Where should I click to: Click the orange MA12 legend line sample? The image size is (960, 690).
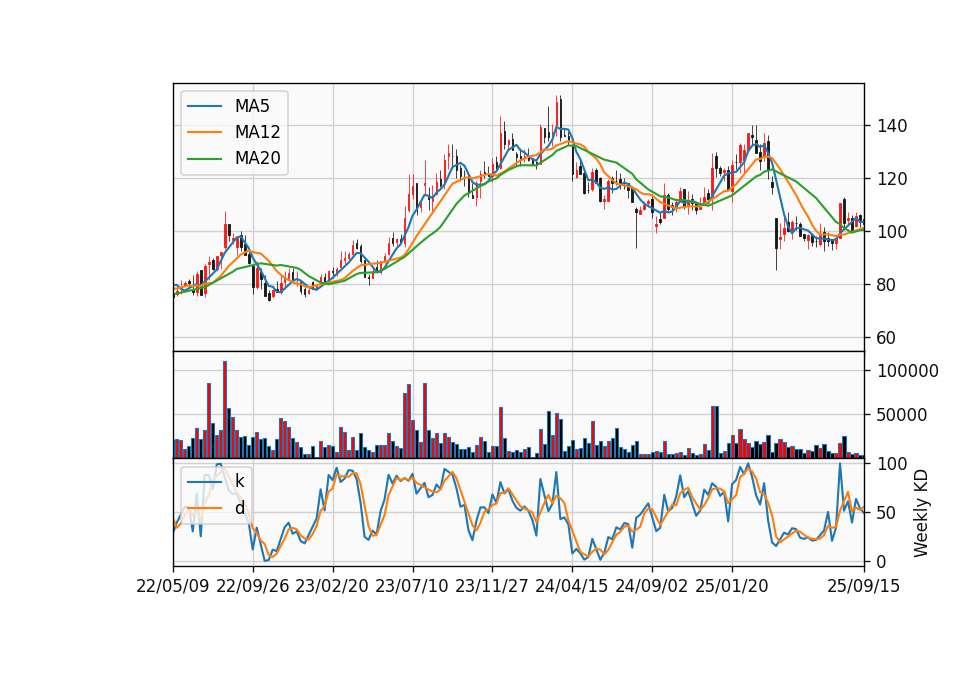(x=204, y=132)
